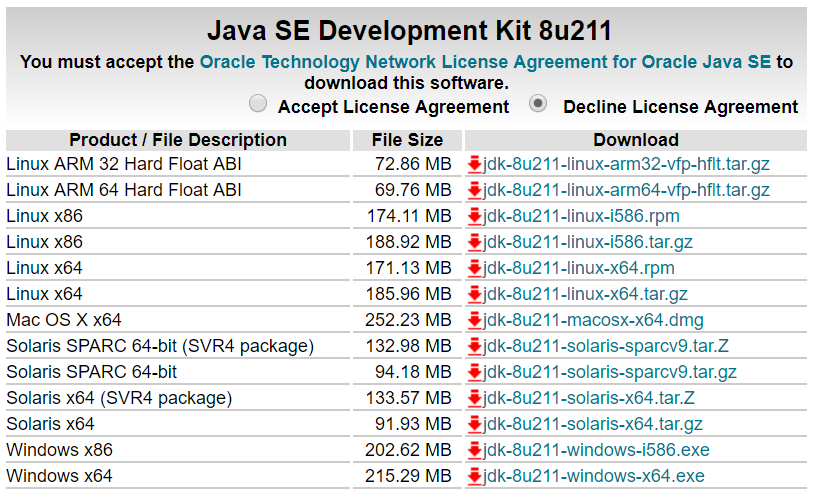Screen dimensions: 826x504
Task: Click the red download arrow for solaris-sparcv9.tar.gz
Action: click(x=475, y=372)
